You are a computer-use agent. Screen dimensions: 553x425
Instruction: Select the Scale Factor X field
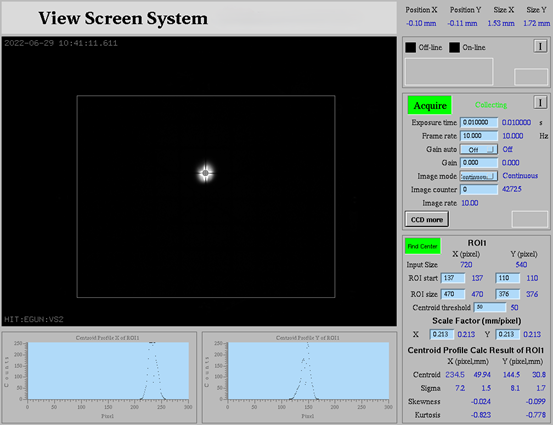point(441,334)
